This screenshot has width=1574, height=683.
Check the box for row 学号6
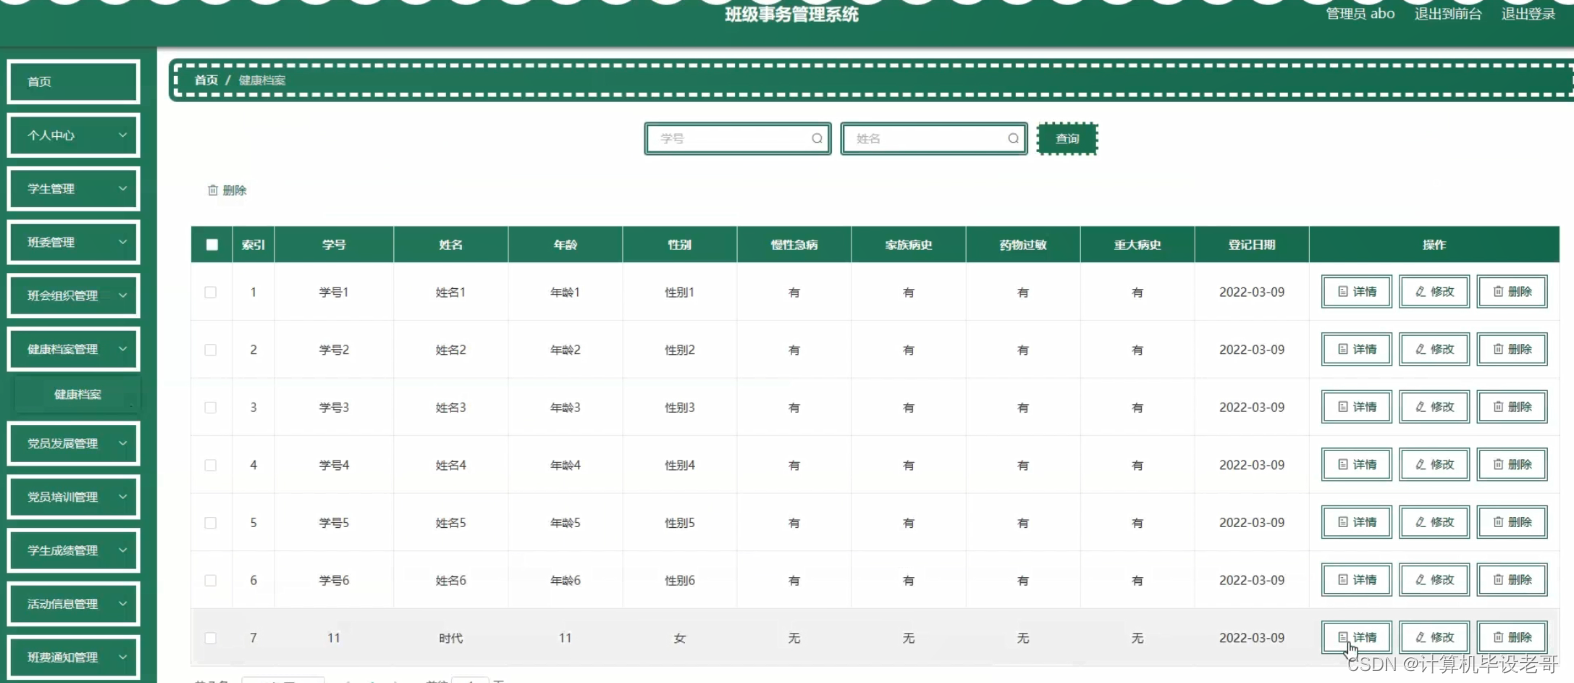coord(210,580)
